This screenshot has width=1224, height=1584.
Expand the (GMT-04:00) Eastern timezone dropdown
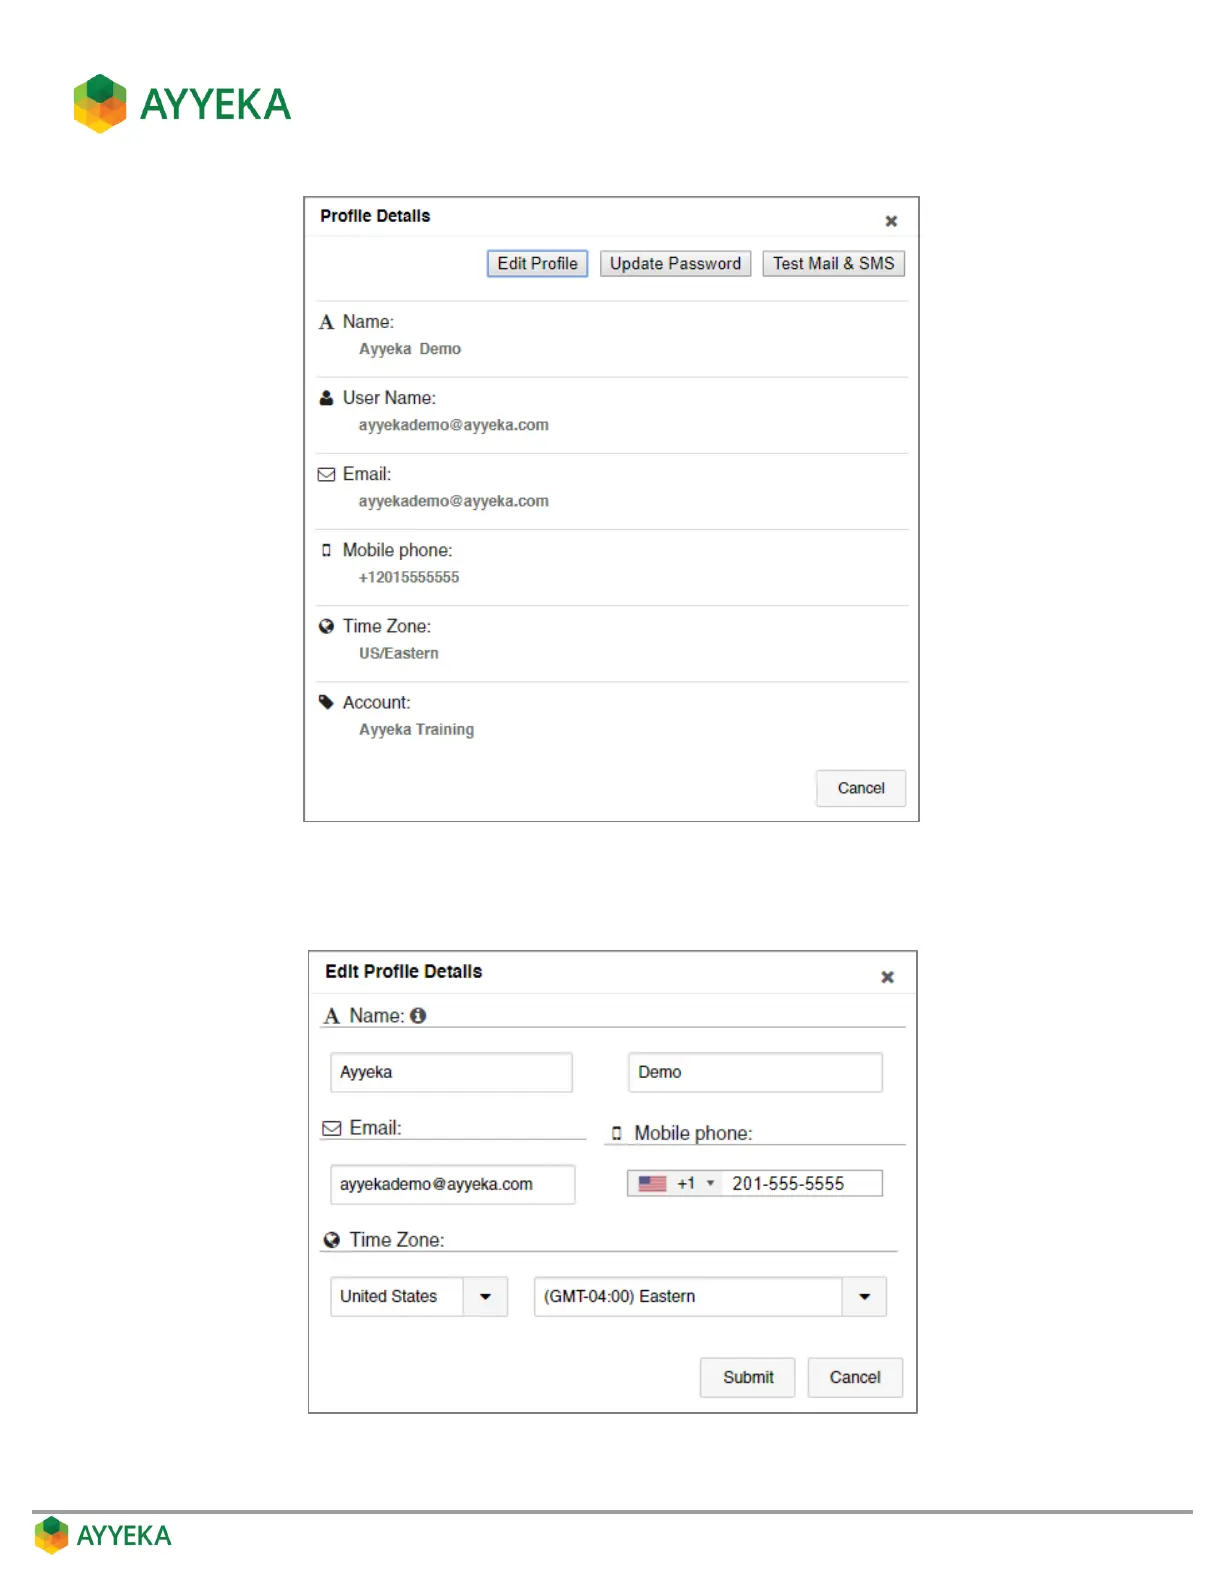[x=864, y=1296]
